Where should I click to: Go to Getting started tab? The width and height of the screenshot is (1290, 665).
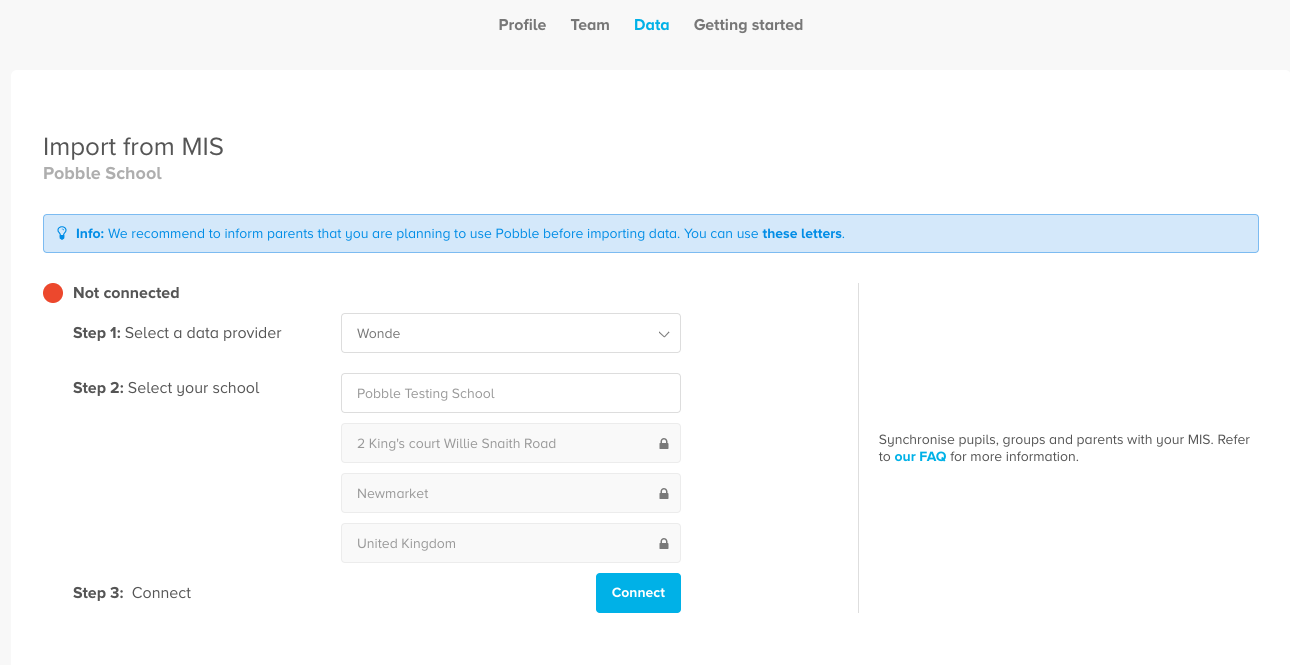click(748, 25)
